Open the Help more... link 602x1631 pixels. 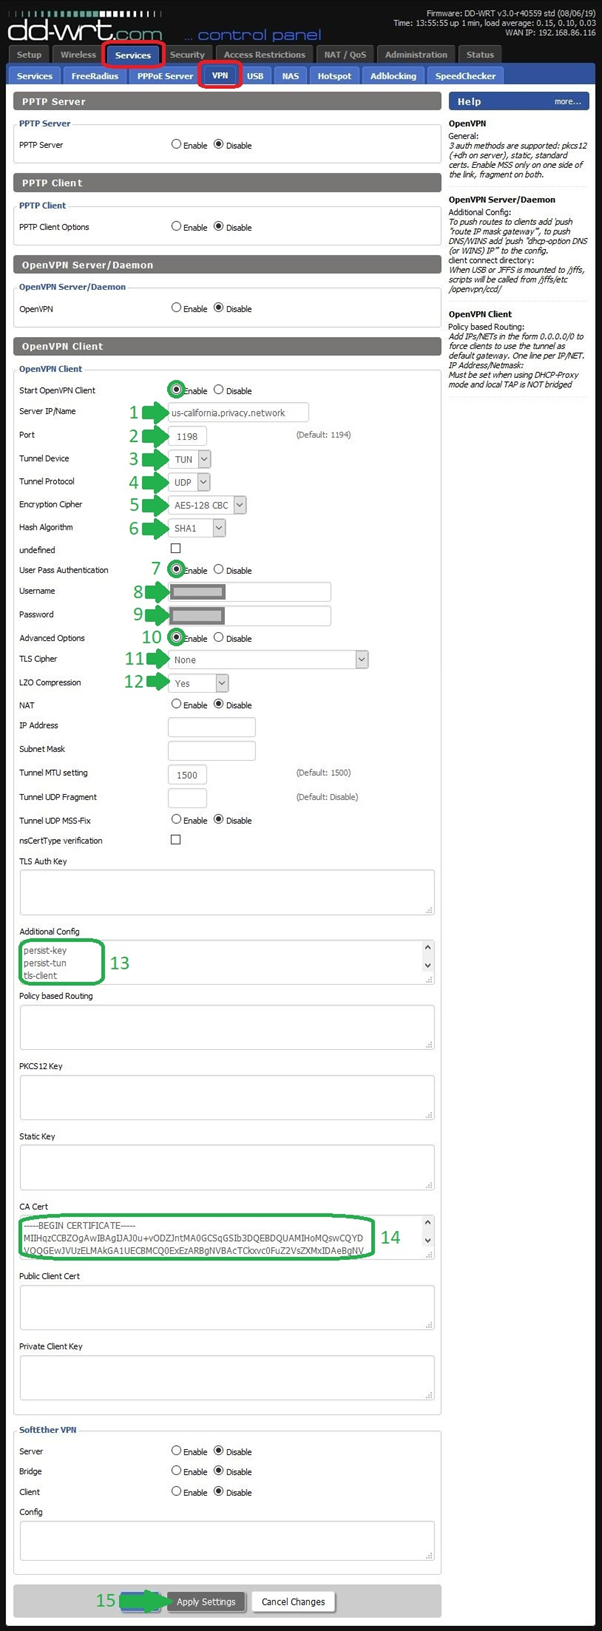[567, 101]
